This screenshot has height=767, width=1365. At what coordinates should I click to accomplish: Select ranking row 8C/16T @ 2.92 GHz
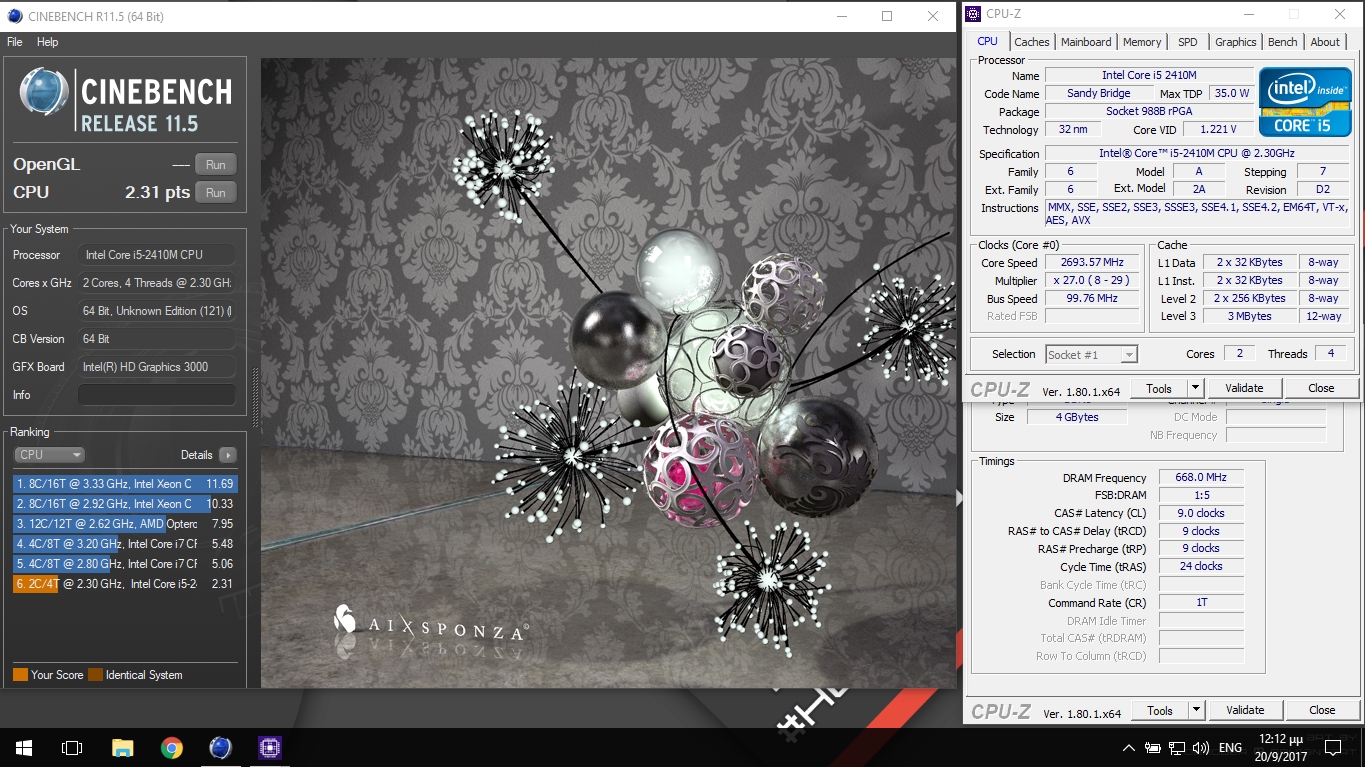click(125, 504)
